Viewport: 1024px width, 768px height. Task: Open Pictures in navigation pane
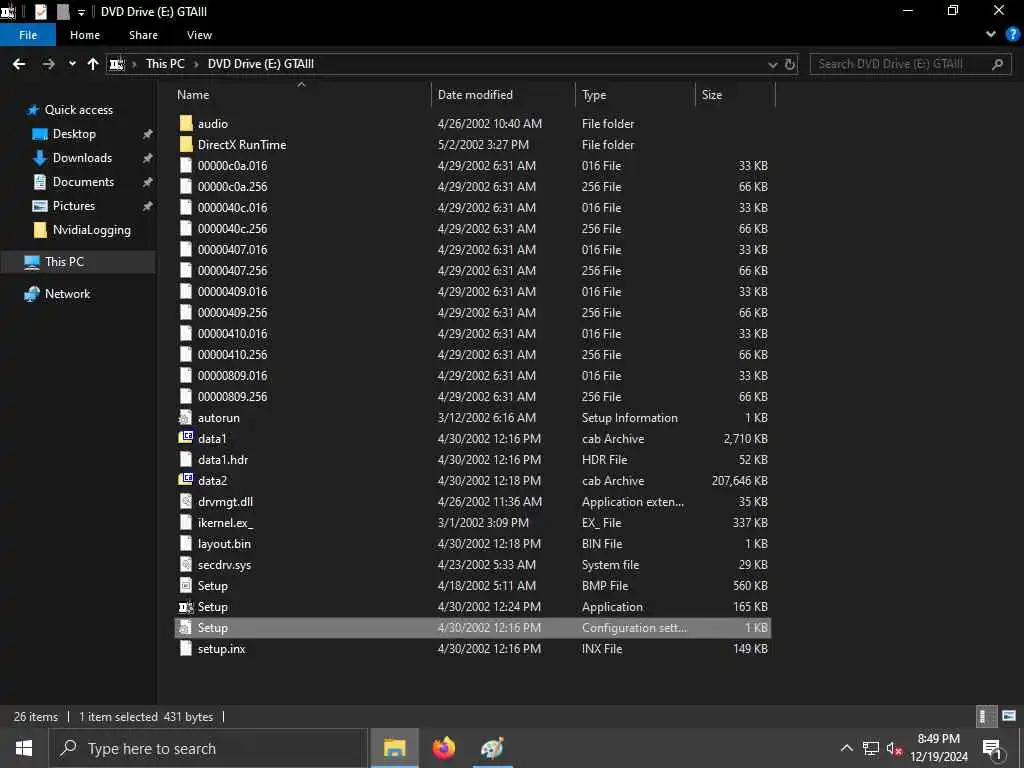point(74,206)
